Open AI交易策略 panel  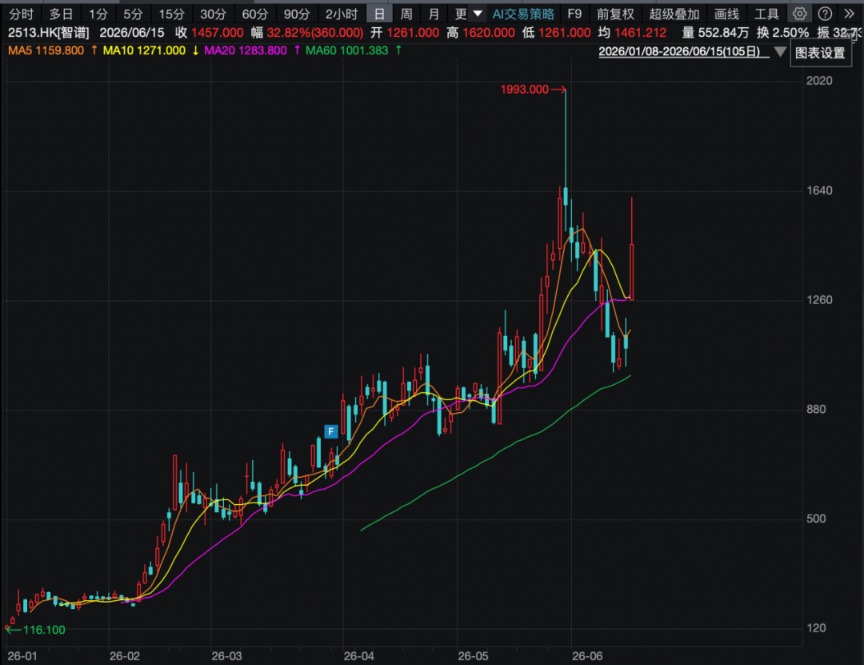coord(523,14)
